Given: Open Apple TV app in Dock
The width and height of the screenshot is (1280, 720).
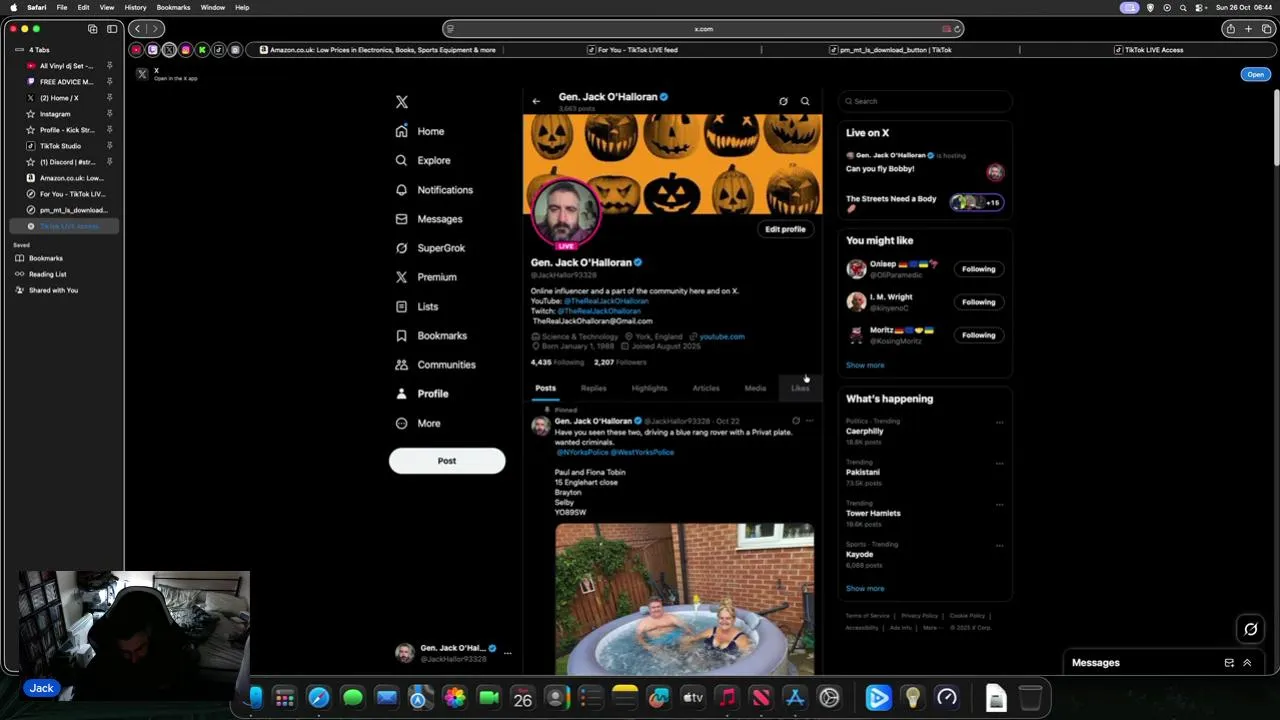Looking at the screenshot, I should click(693, 698).
